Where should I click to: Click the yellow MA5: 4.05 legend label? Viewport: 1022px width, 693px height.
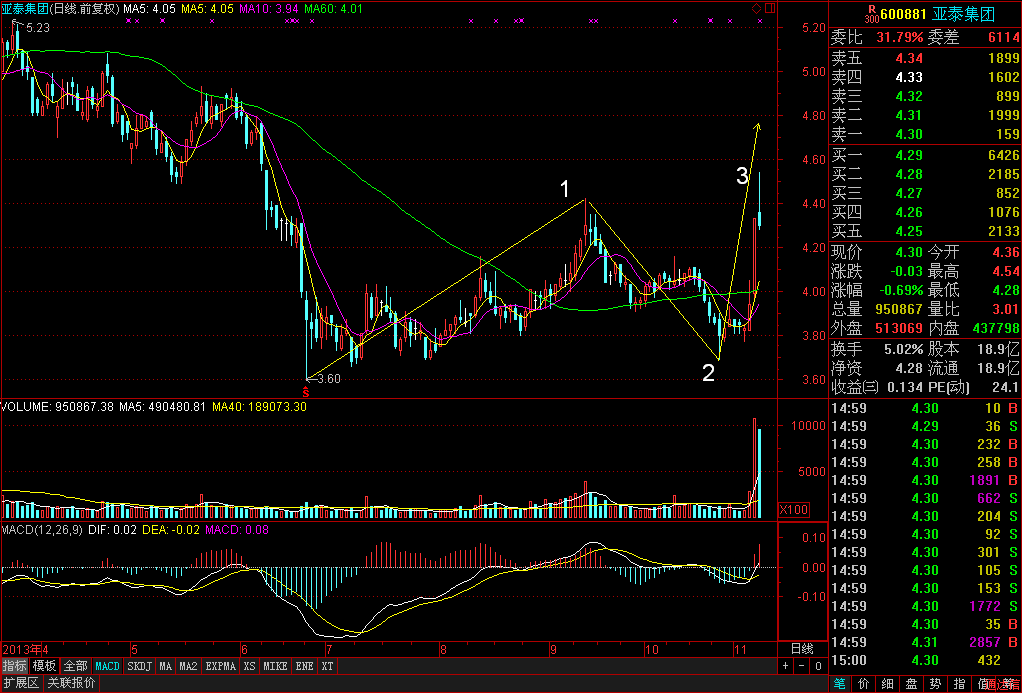point(207,9)
